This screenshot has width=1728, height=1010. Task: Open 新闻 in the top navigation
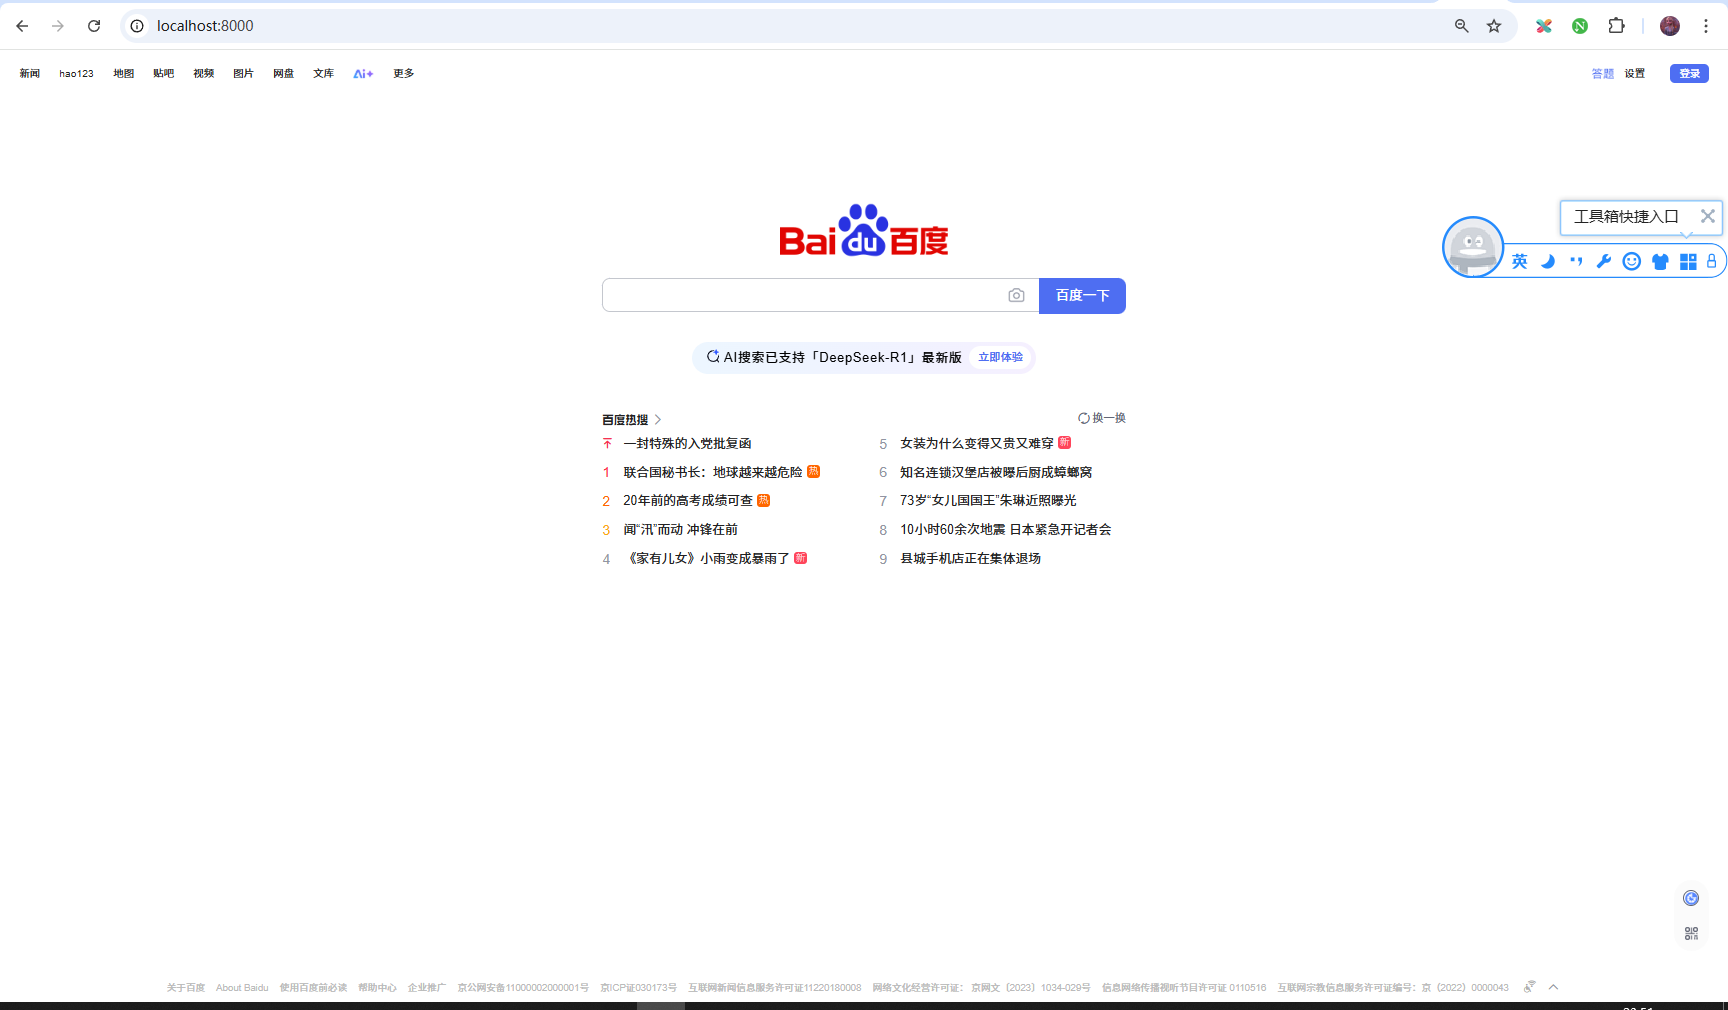(30, 74)
